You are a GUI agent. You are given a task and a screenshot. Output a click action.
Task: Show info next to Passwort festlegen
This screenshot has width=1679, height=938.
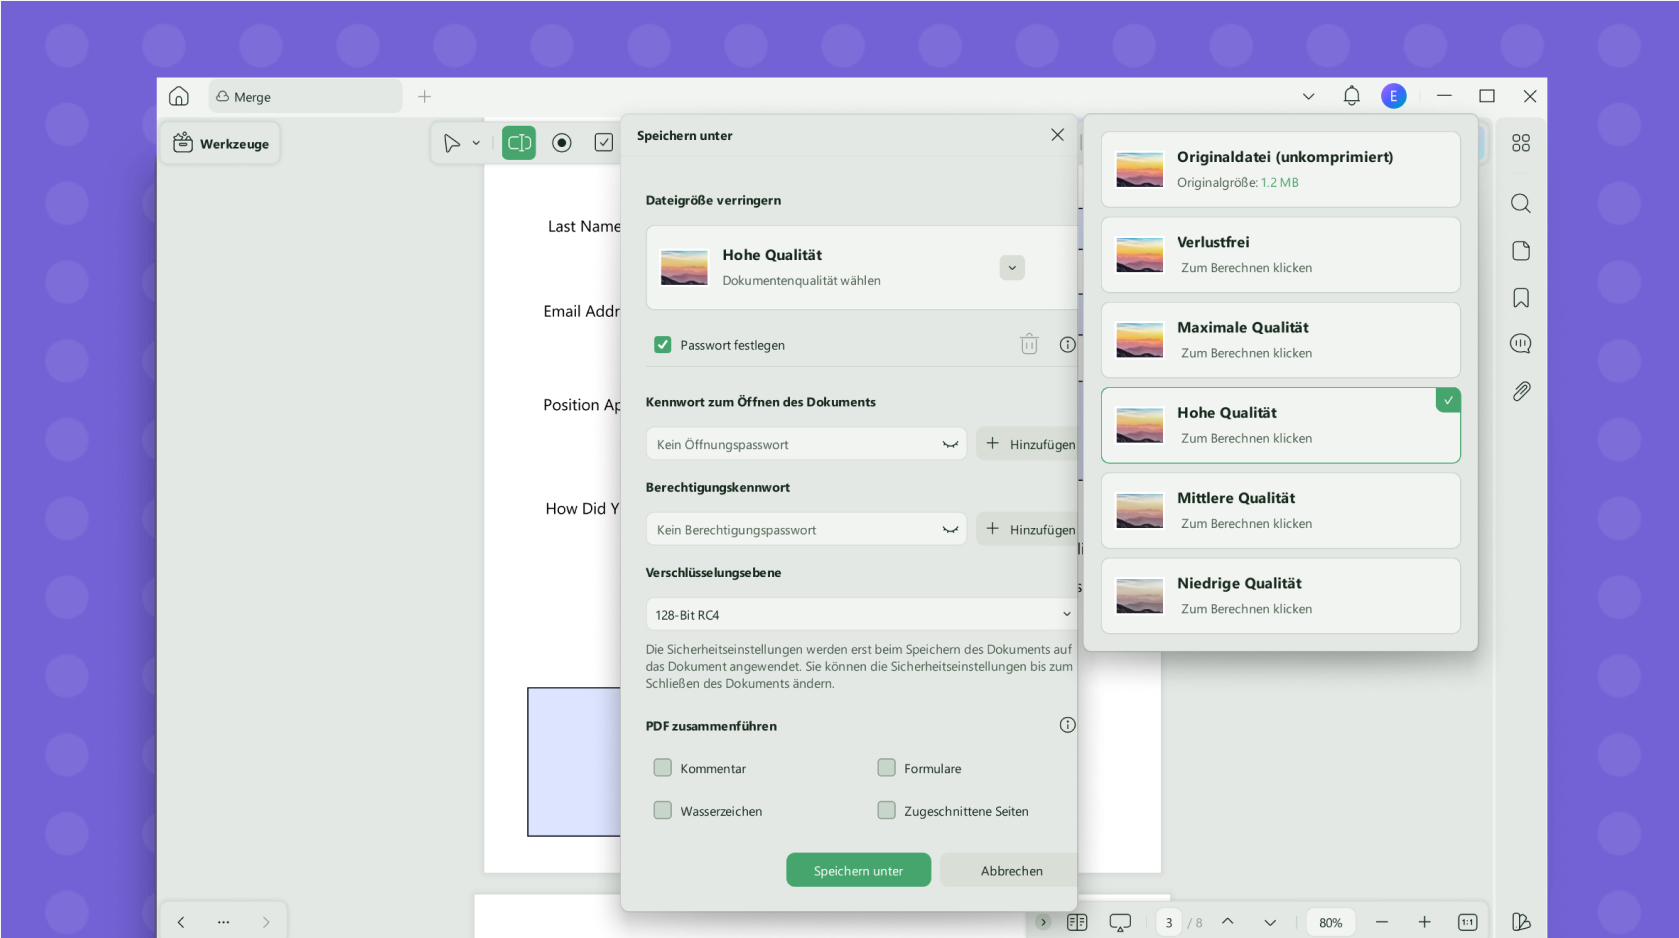(x=1067, y=345)
